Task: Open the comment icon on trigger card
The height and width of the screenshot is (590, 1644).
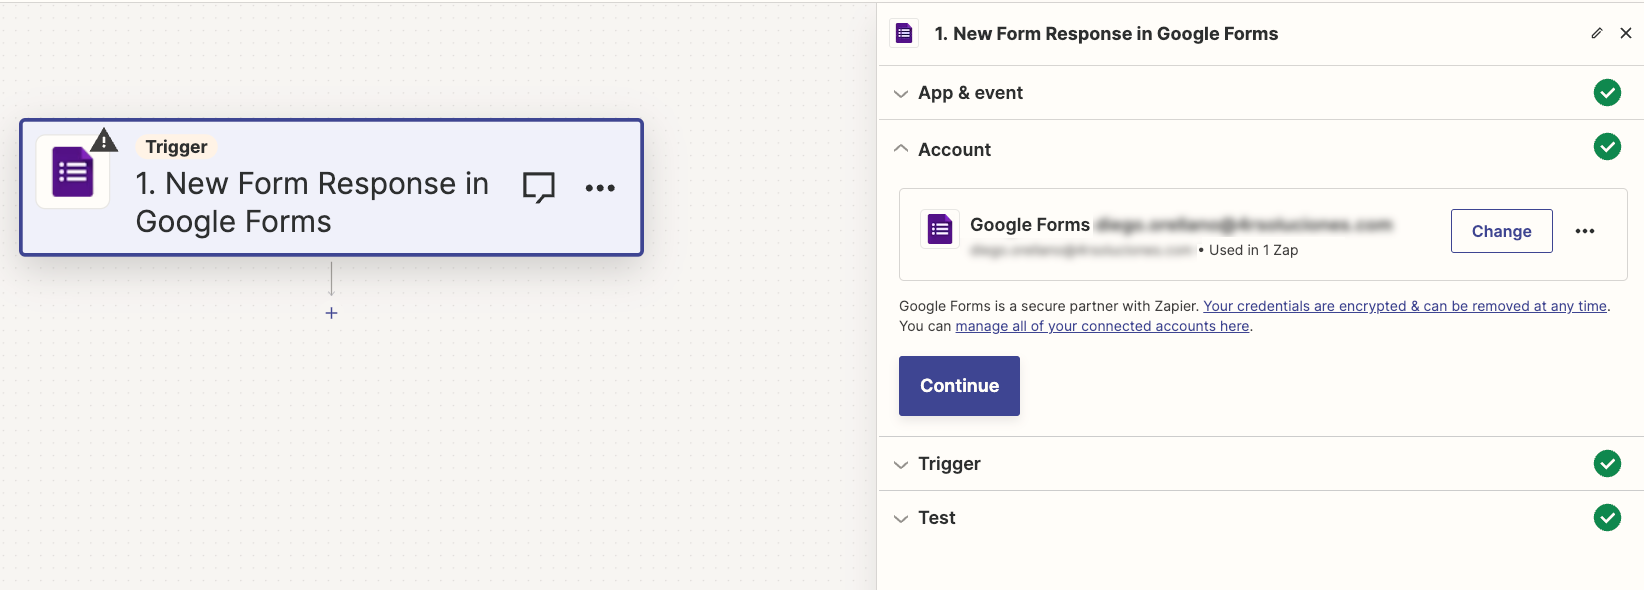Action: 539,187
